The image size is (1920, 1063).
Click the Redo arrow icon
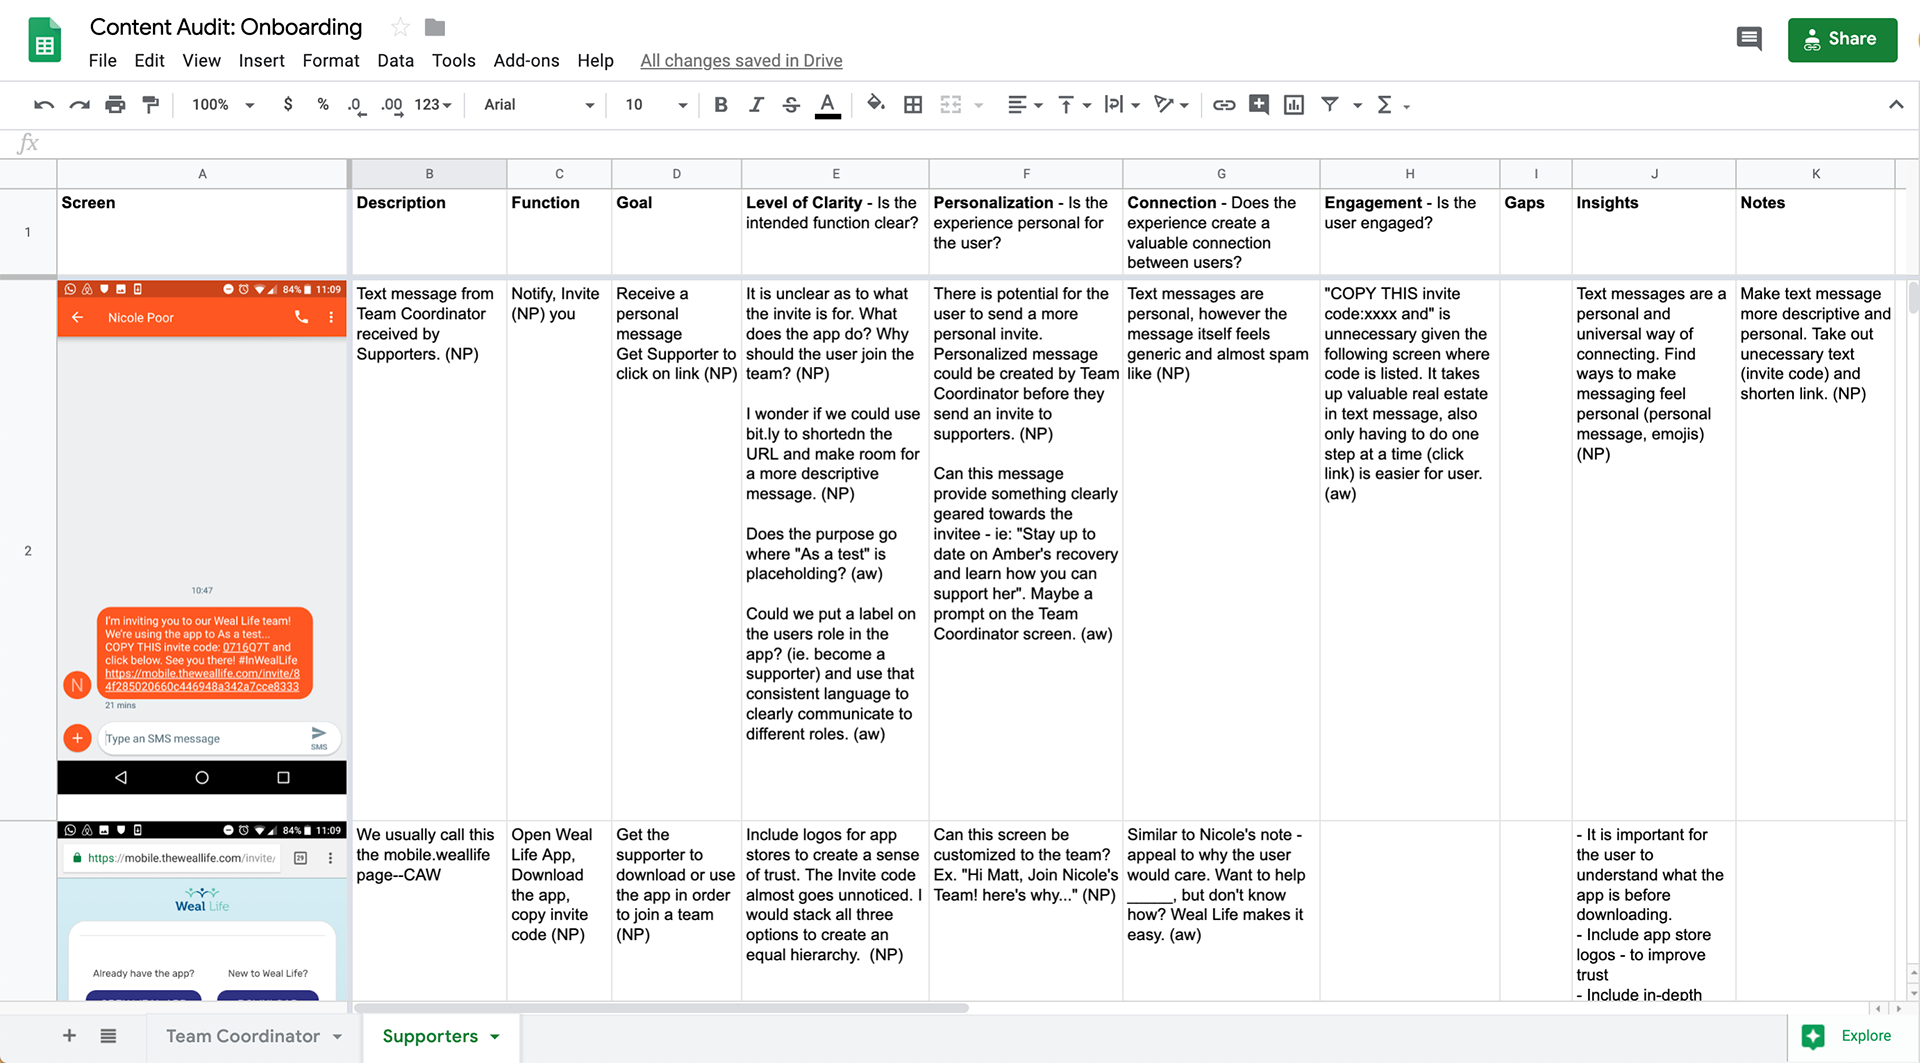[x=80, y=105]
